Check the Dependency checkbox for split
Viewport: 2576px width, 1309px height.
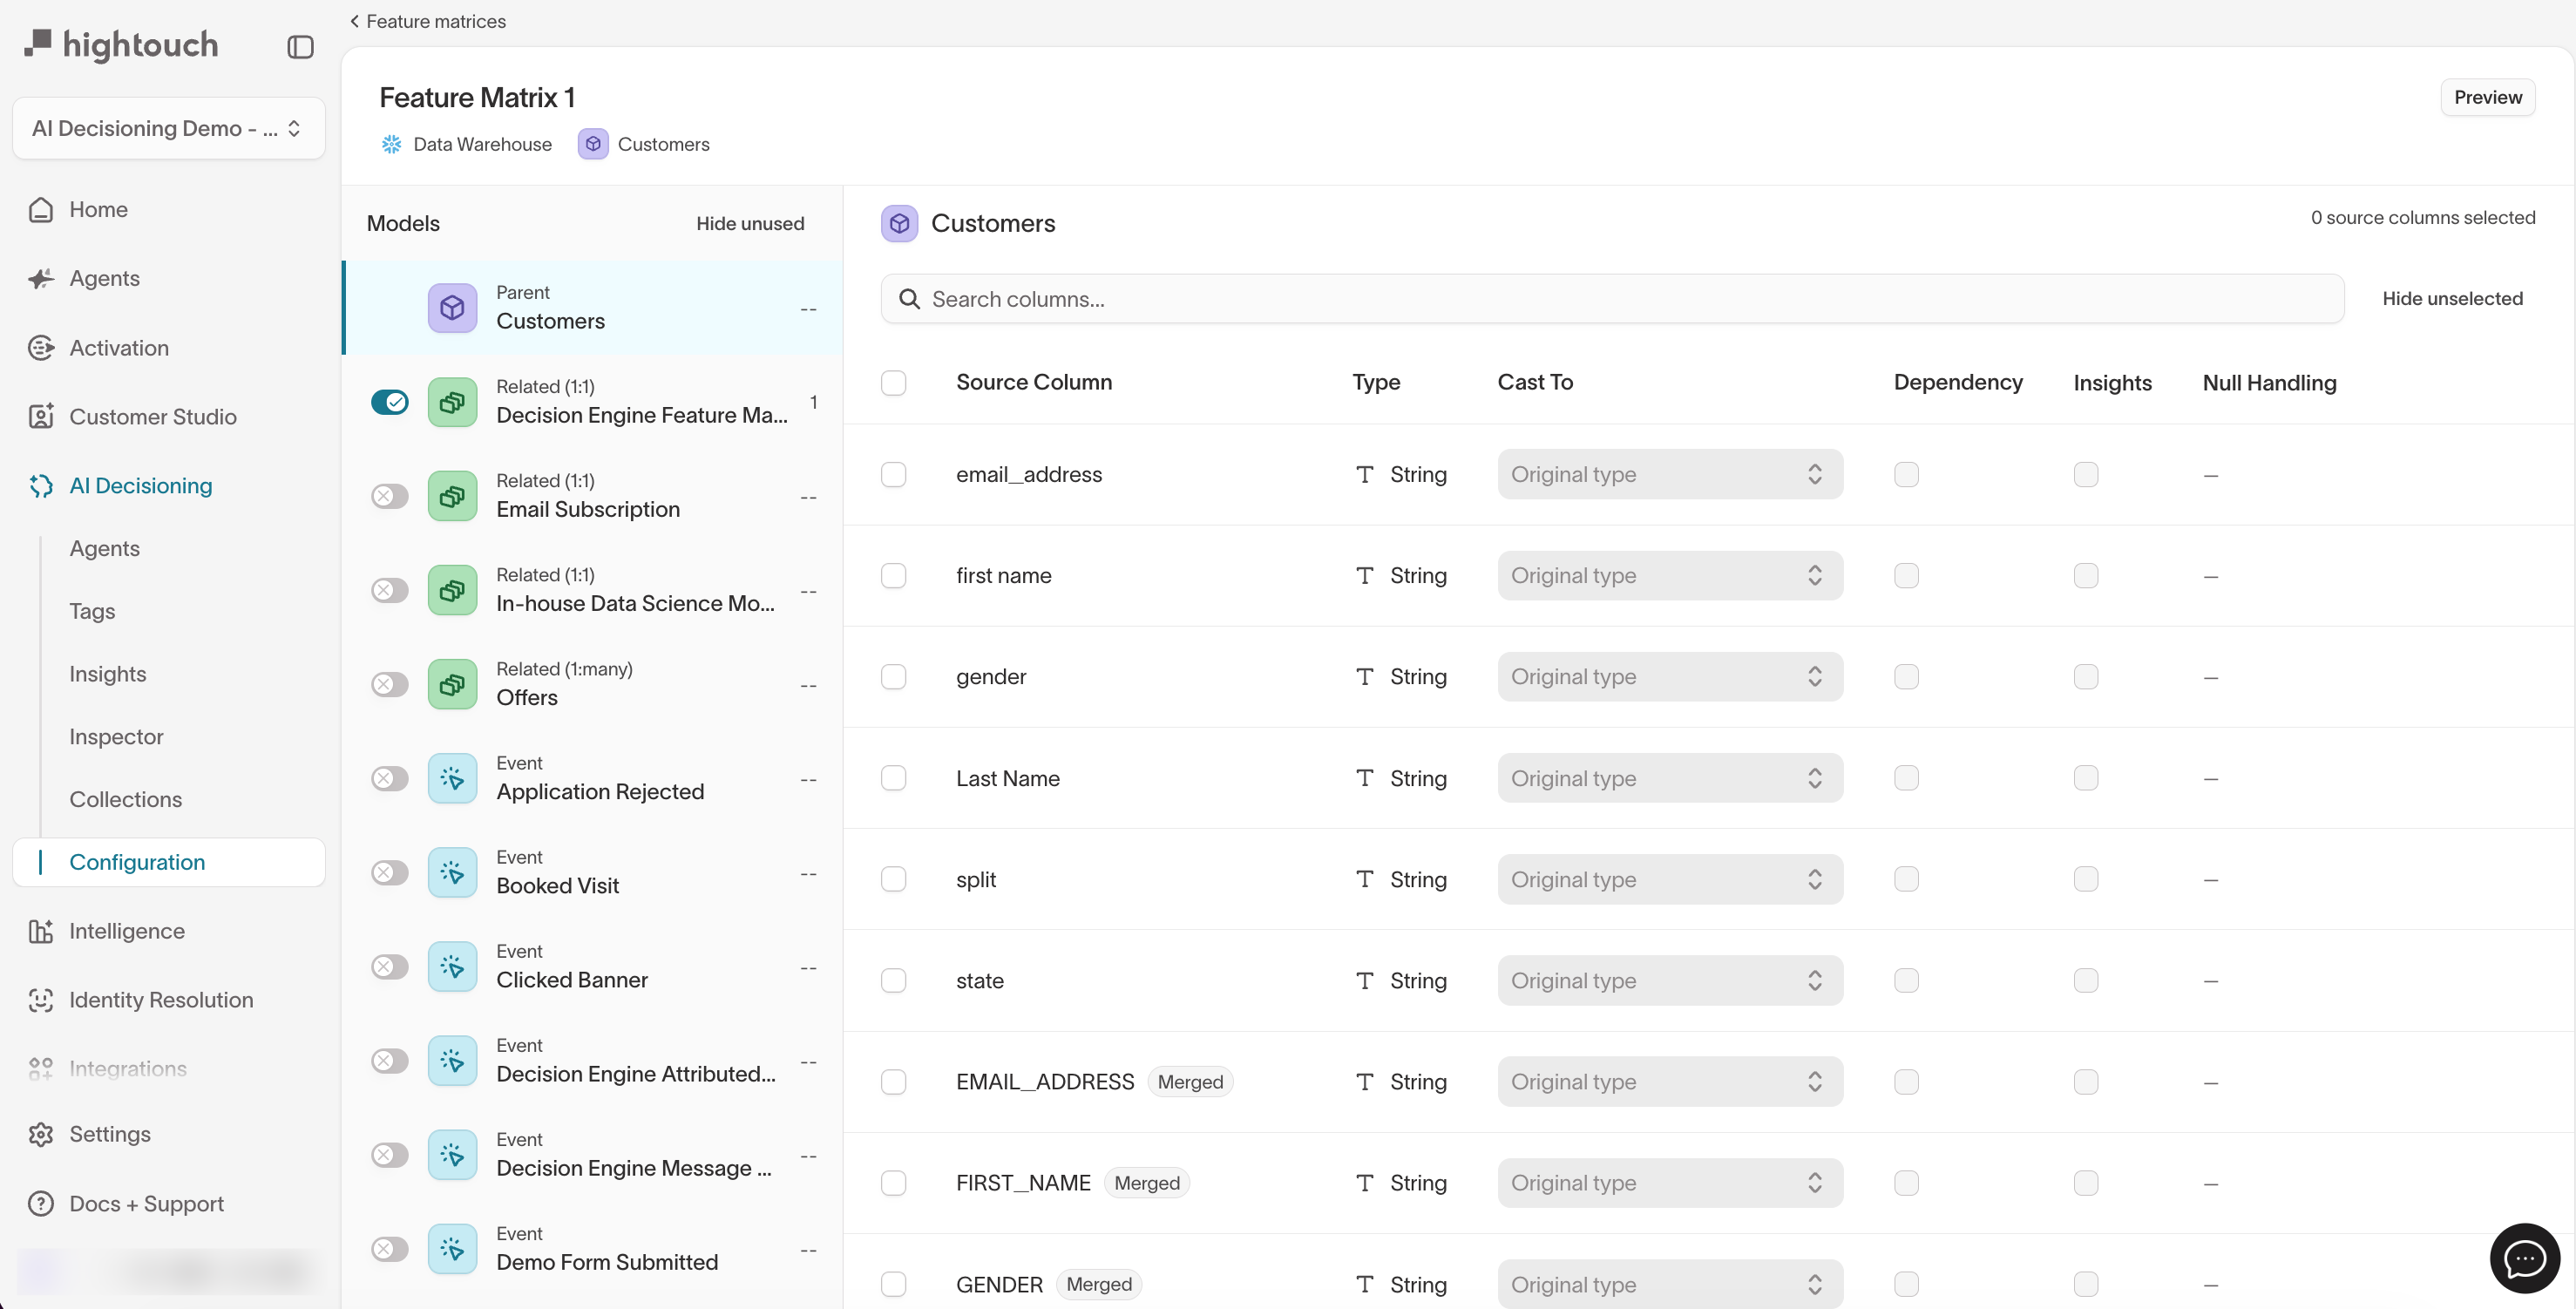pyautogui.click(x=1906, y=879)
